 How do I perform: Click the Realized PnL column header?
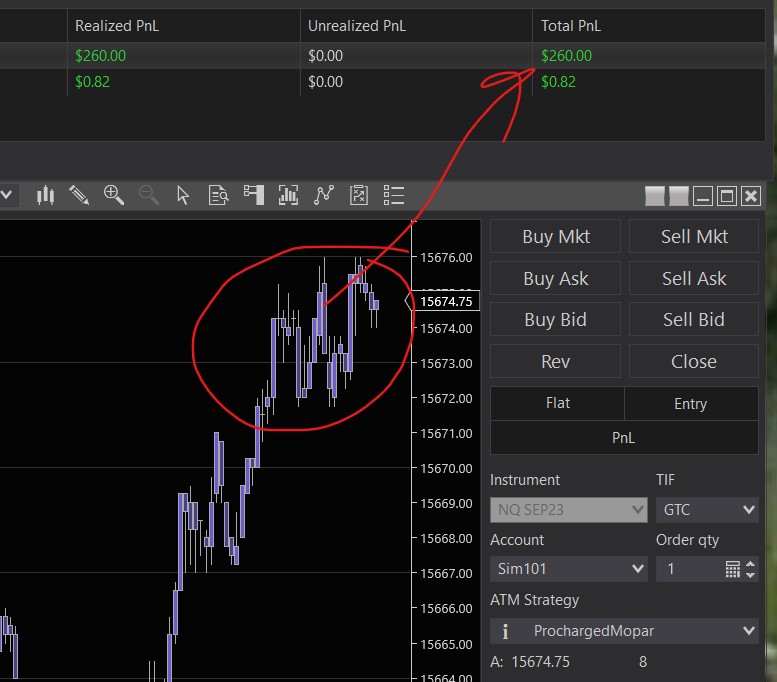[183, 26]
